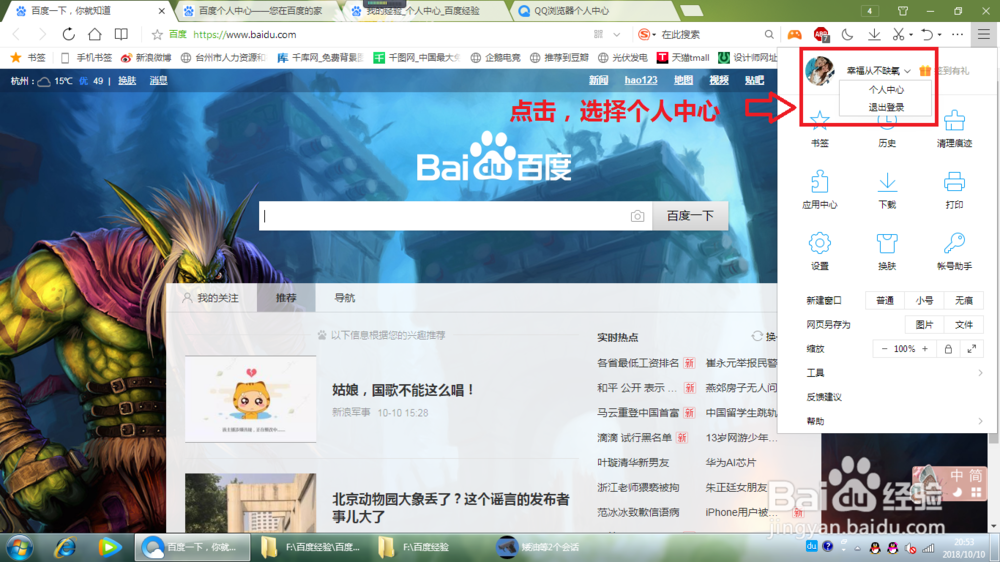The image size is (1000, 562).
Task: Open 帐号助手 account helper key icon
Action: (x=954, y=251)
